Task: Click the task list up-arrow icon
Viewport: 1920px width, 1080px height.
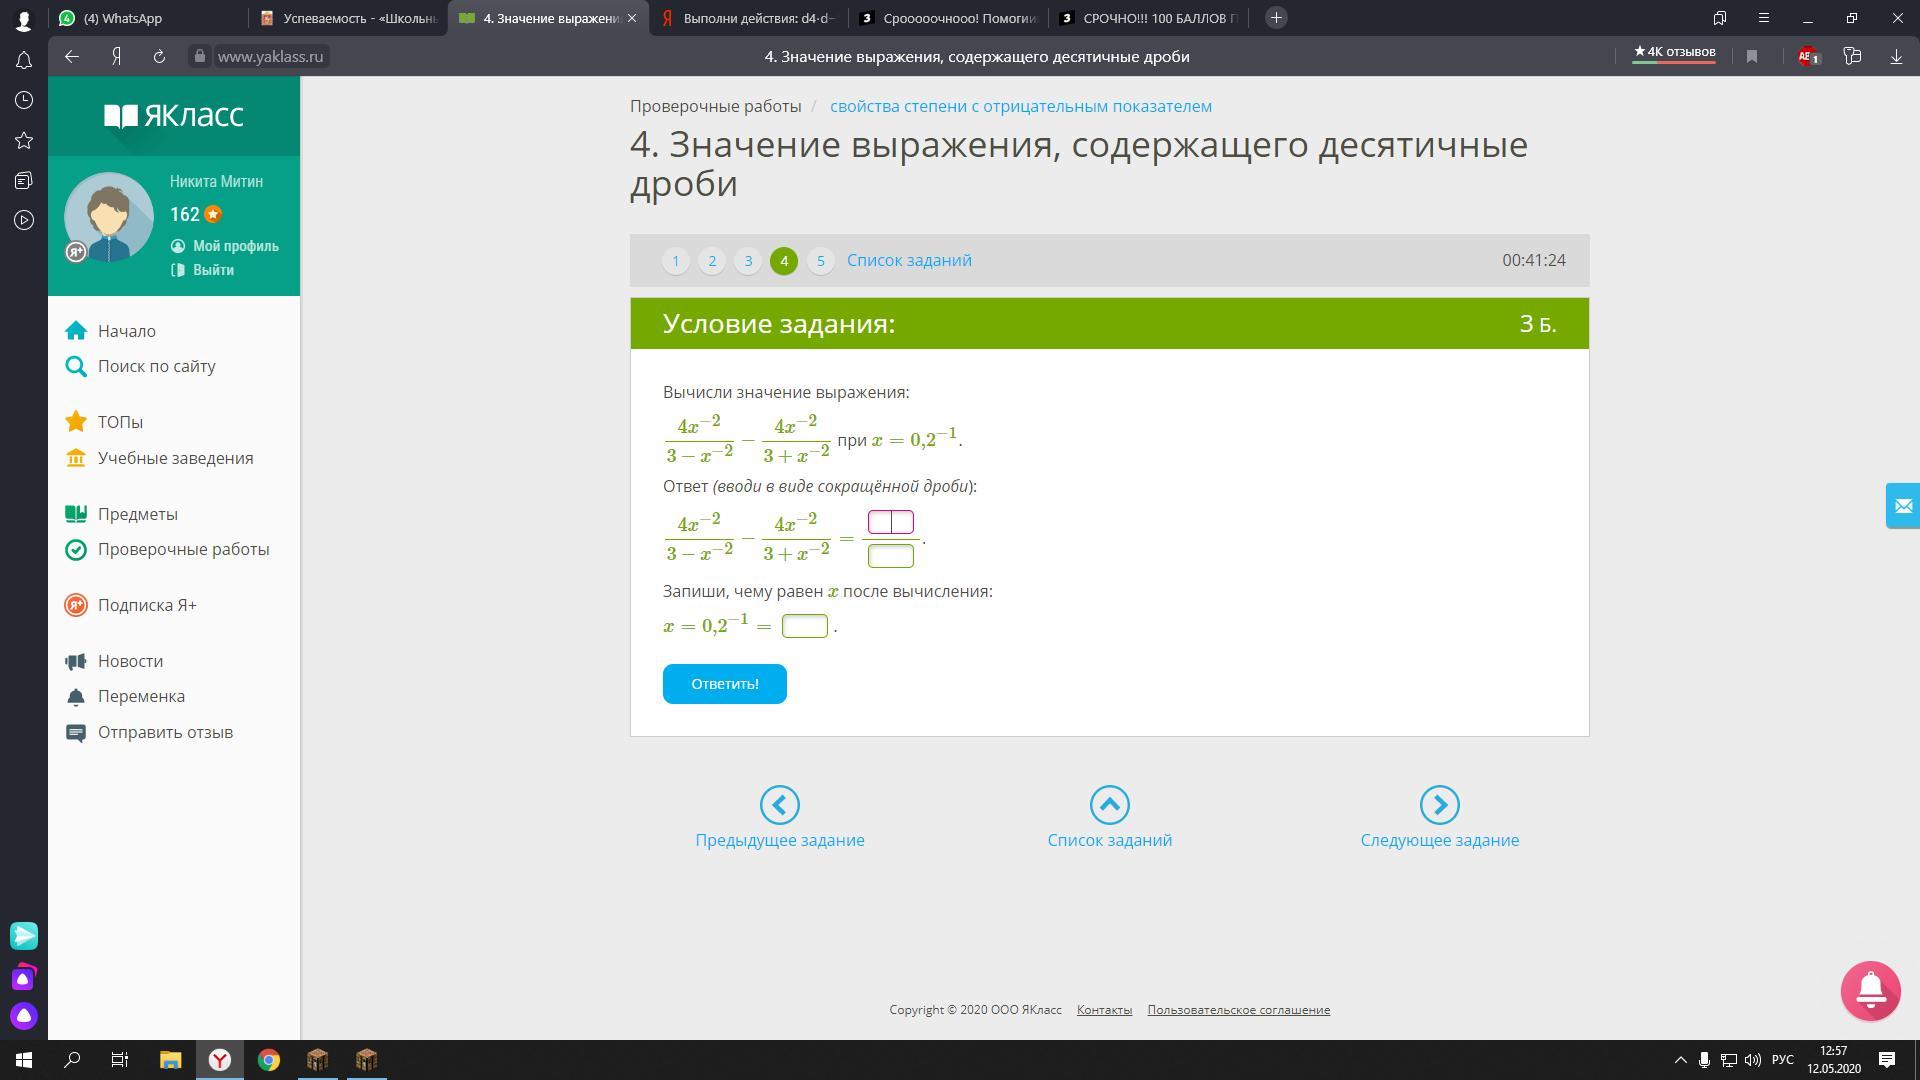Action: pos(1109,805)
